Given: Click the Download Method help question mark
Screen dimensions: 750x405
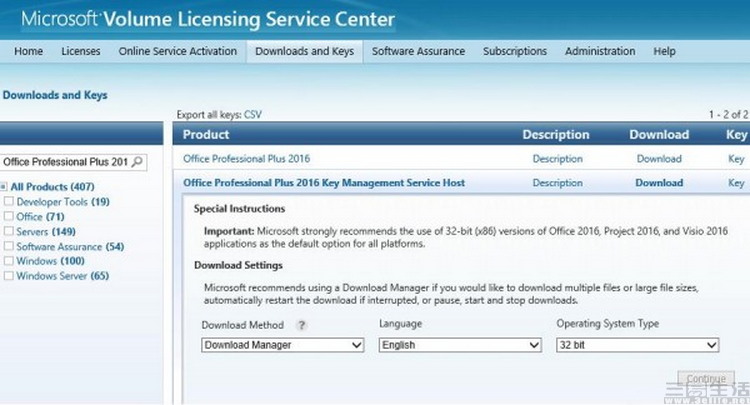Looking at the screenshot, I should pyautogui.click(x=301, y=326).
